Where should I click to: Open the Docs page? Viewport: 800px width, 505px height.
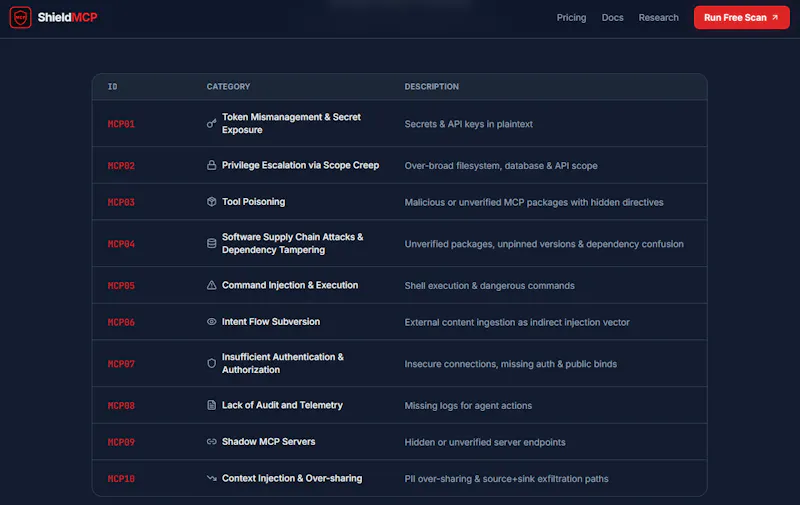[612, 17]
